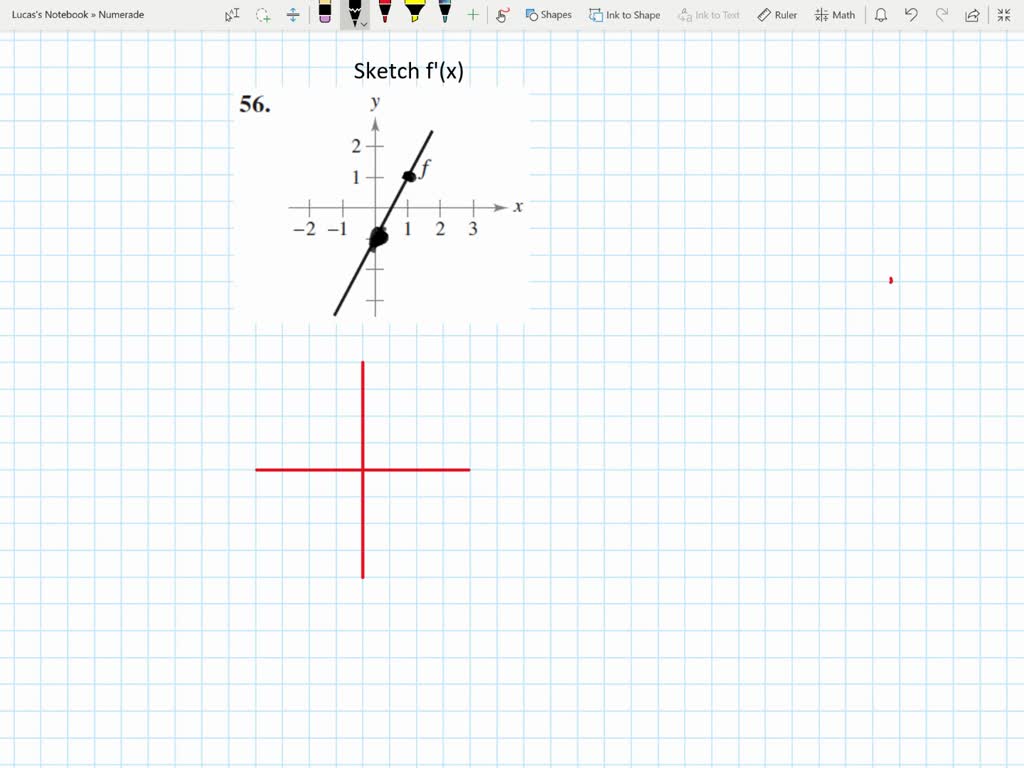1024x768 pixels.
Task: Select the Eraser tool
Action: (x=325, y=14)
